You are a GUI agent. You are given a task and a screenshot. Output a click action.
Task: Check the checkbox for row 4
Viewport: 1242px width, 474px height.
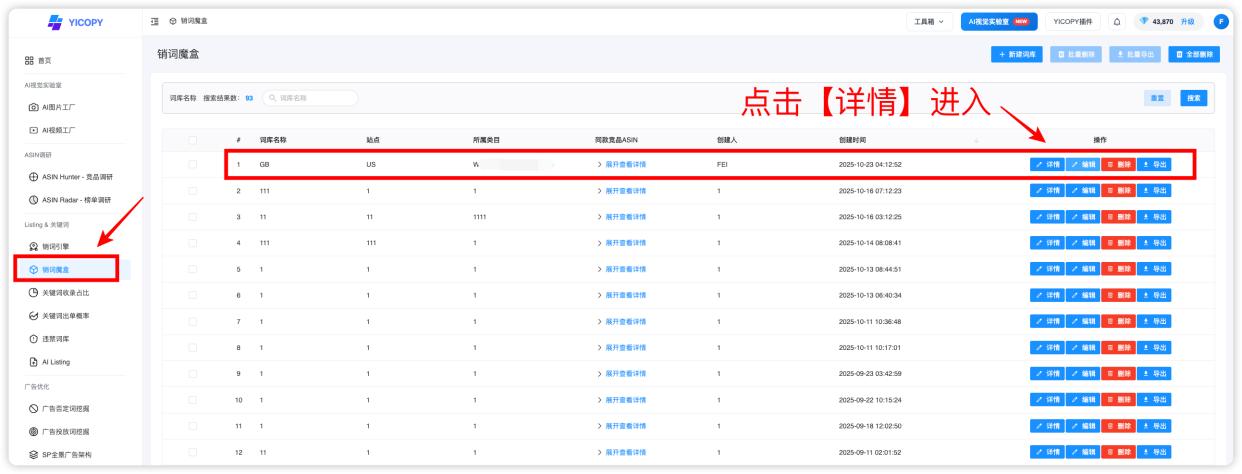192,242
